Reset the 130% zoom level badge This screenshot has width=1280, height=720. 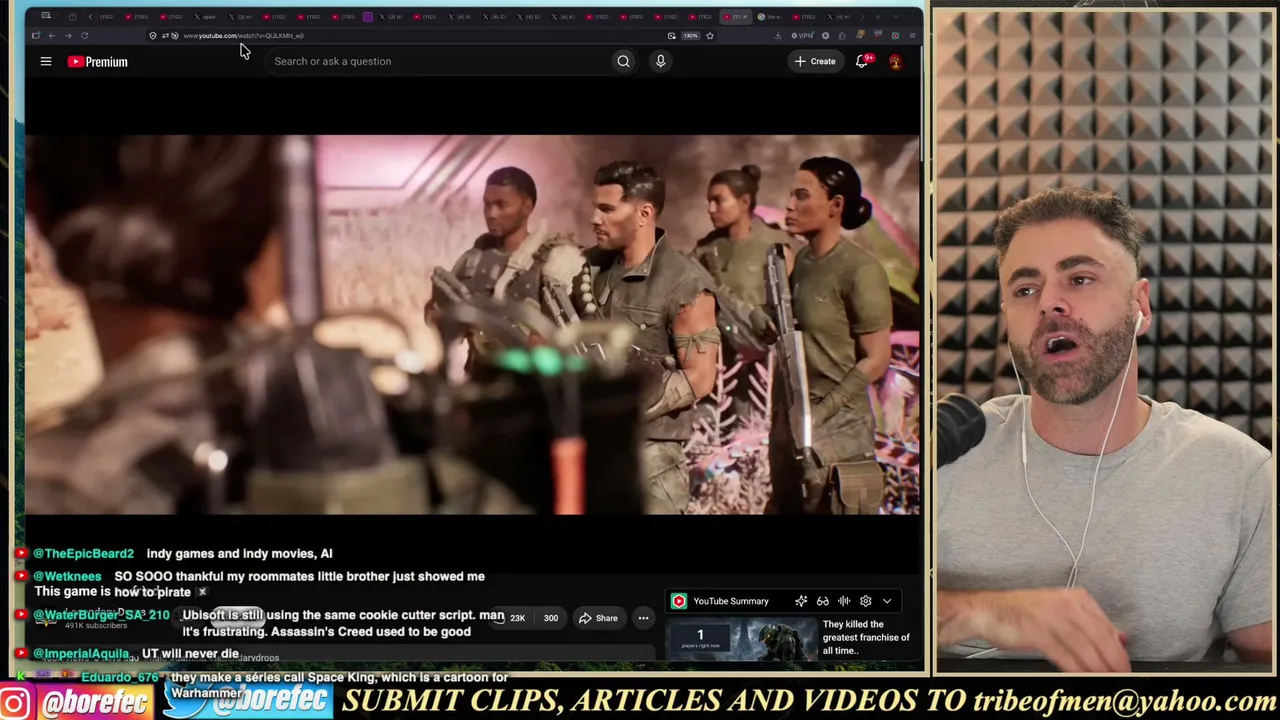coord(691,36)
